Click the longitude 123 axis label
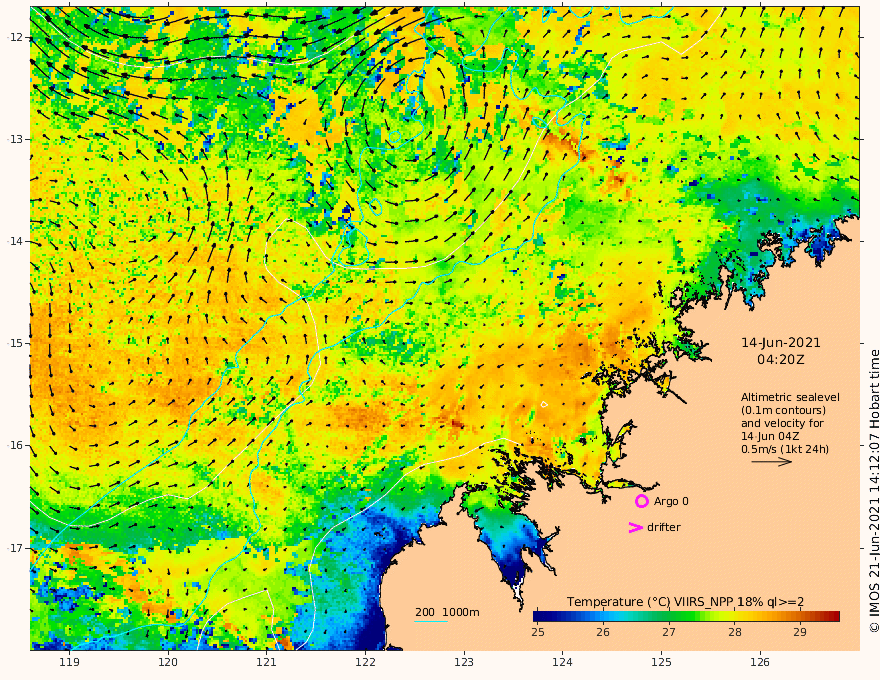This screenshot has width=880, height=680. coord(464,663)
